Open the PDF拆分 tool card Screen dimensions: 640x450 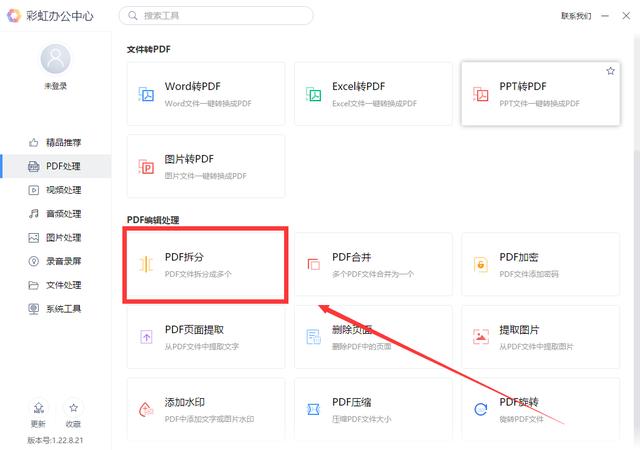(x=206, y=265)
